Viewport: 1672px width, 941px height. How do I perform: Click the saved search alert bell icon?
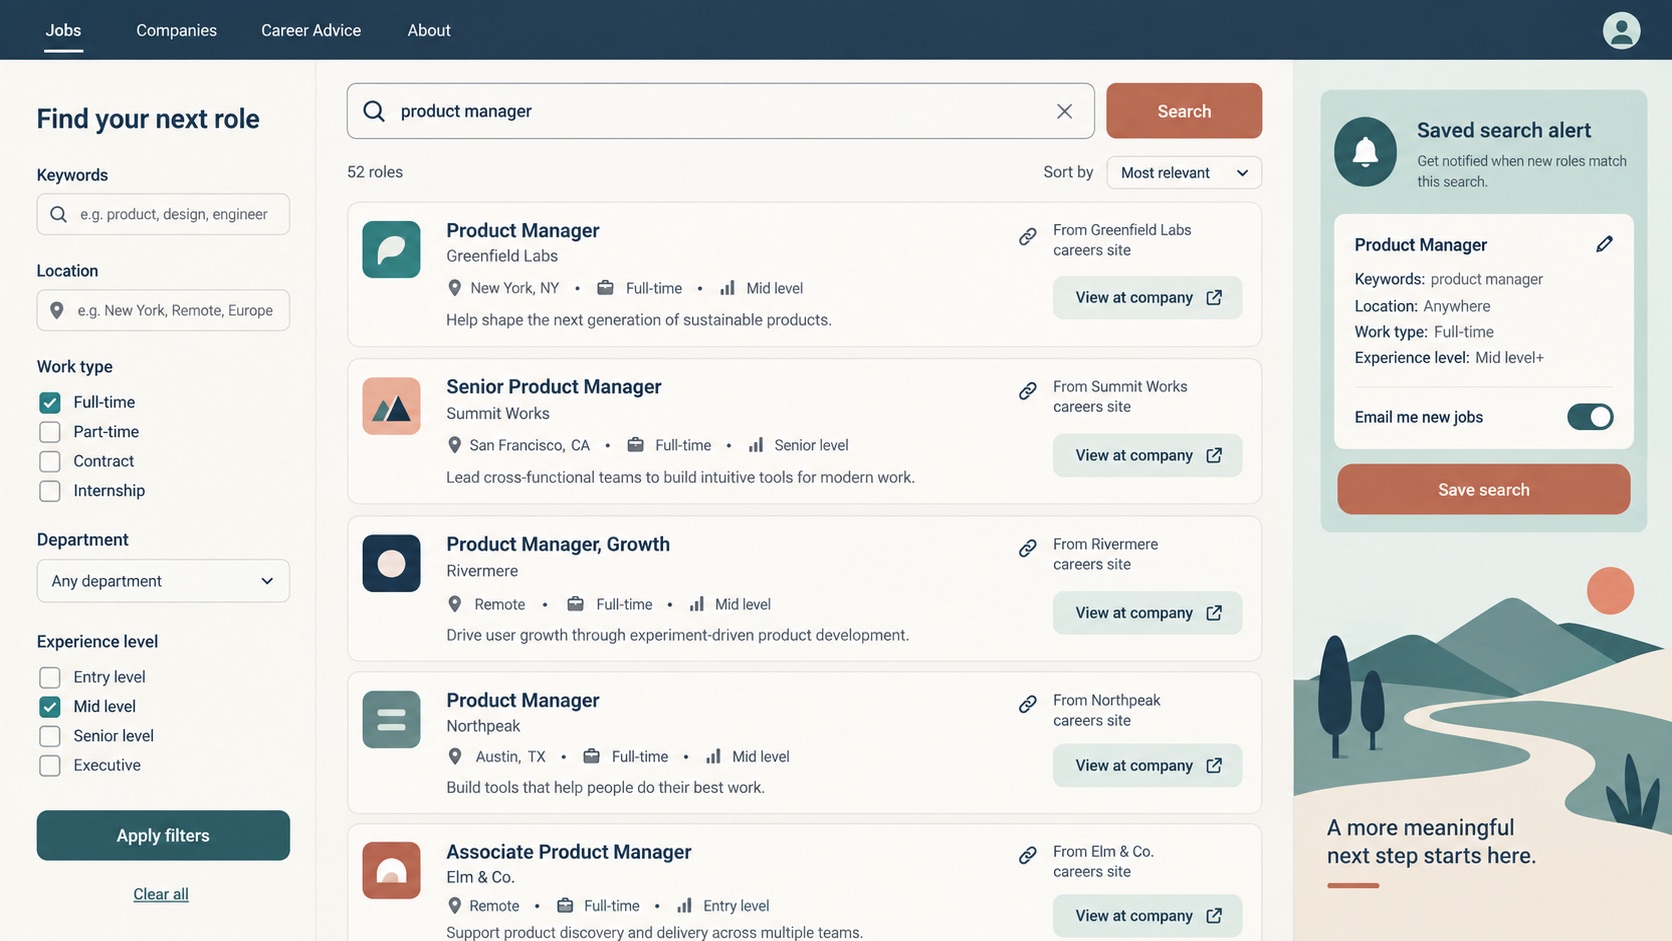click(1365, 152)
